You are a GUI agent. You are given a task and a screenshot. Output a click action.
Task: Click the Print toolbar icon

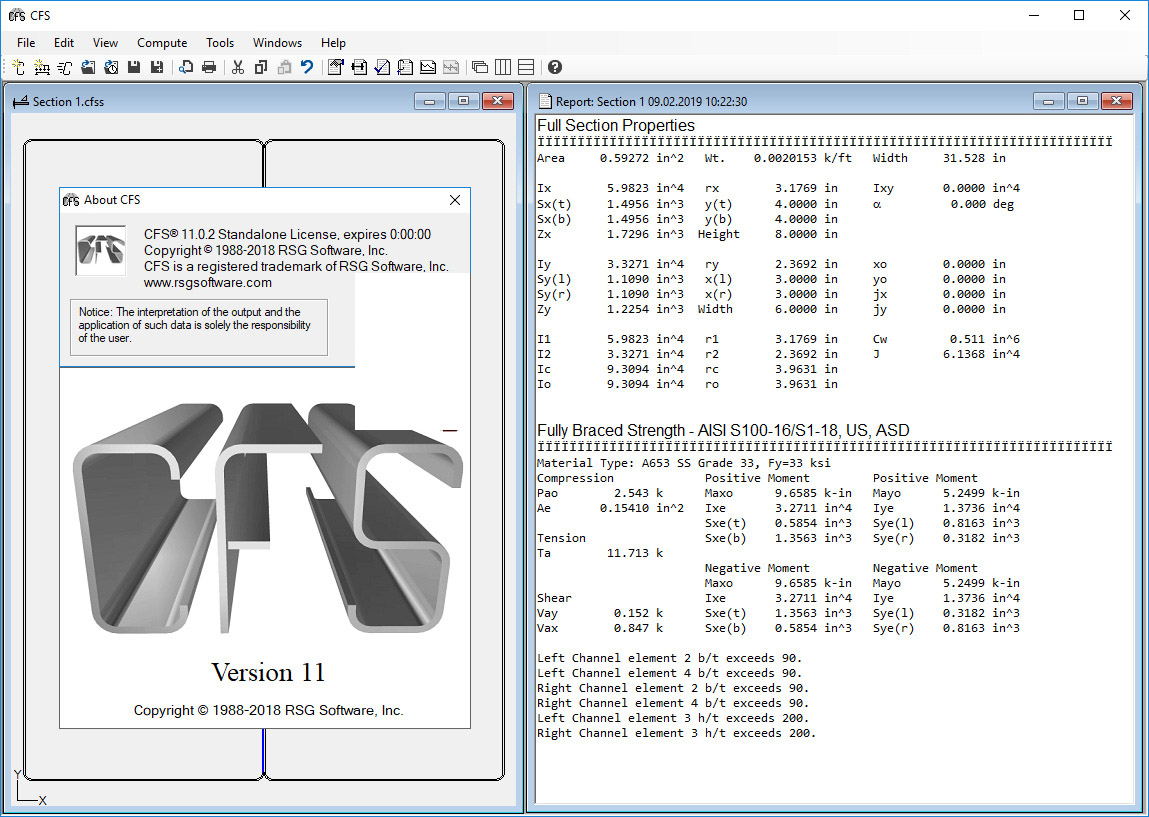tap(209, 67)
